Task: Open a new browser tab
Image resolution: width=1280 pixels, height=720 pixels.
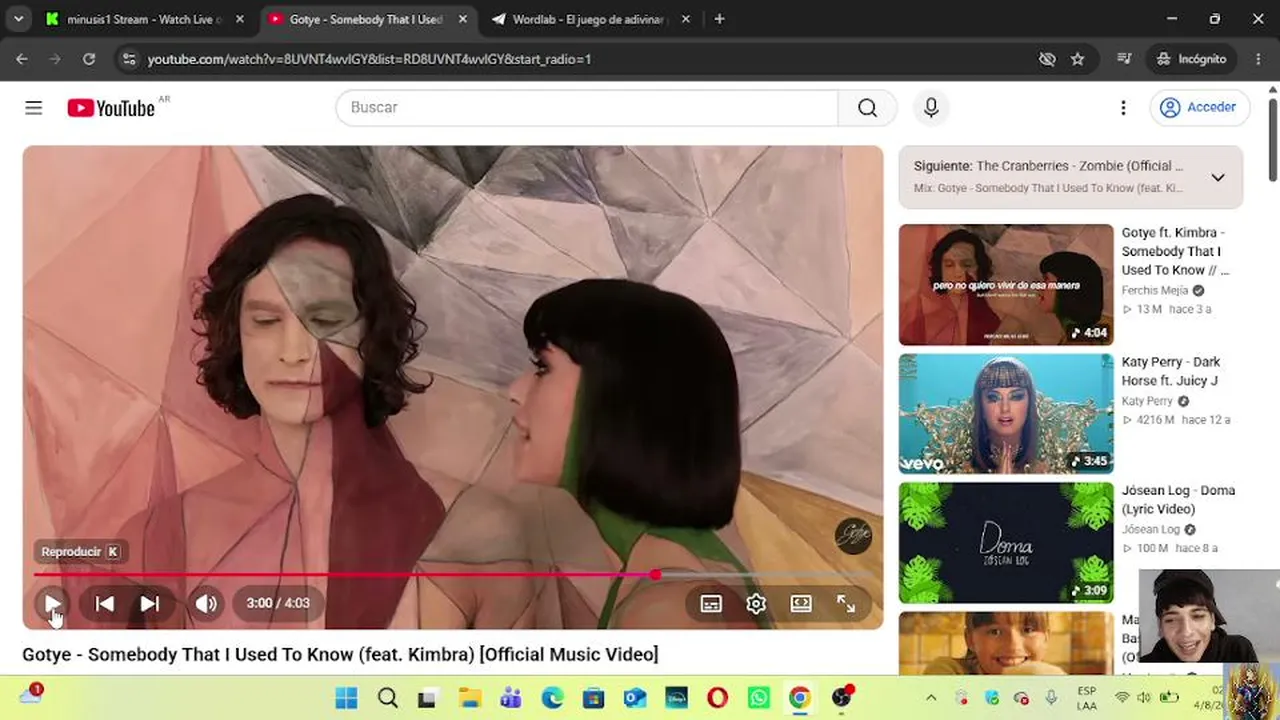Action: tap(719, 19)
